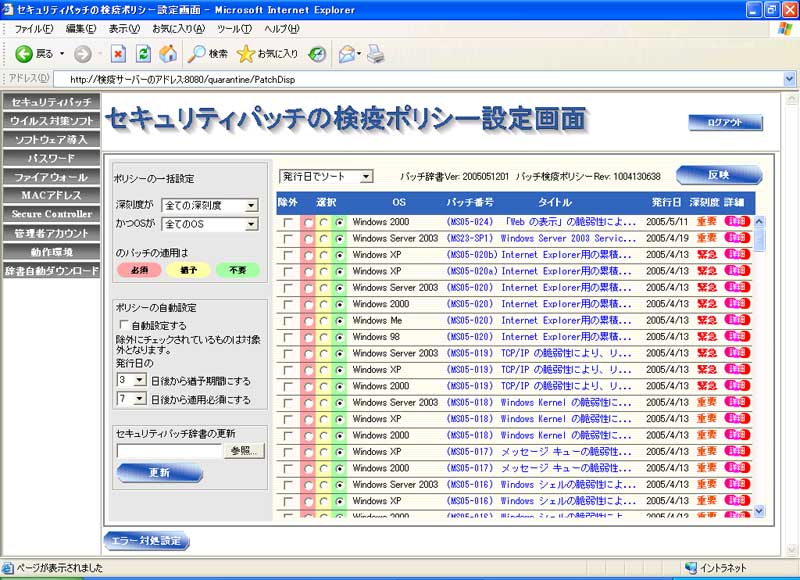This screenshot has height=580, width=800.
Task: Open the 編集(E) menu
Action: [x=81, y=29]
